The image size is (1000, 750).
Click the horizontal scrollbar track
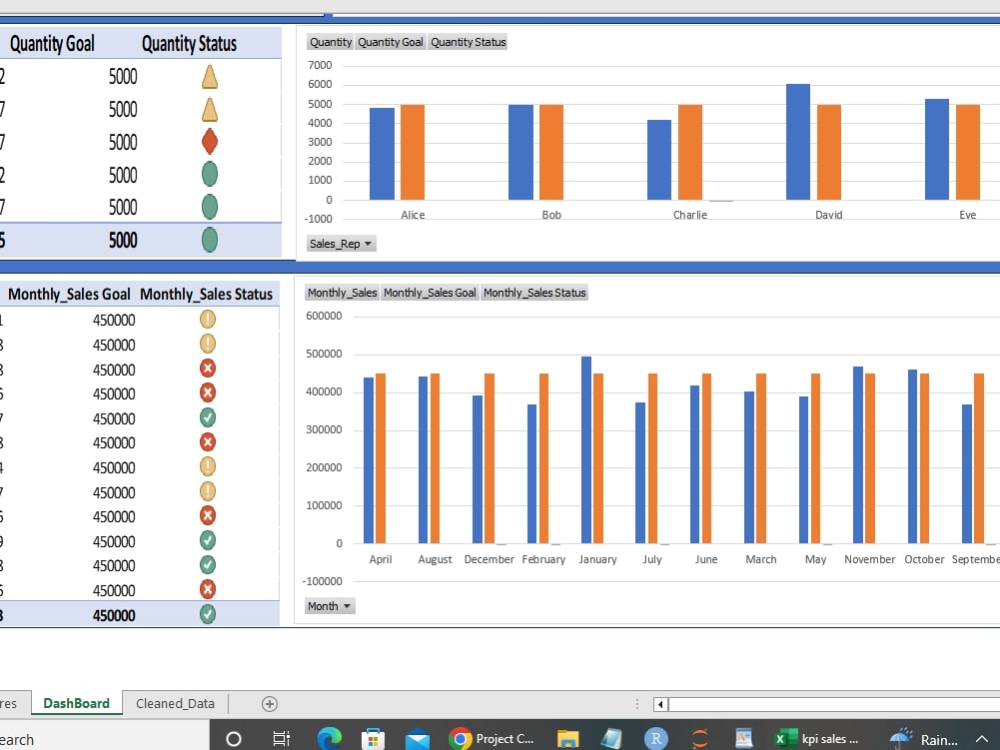click(834, 704)
